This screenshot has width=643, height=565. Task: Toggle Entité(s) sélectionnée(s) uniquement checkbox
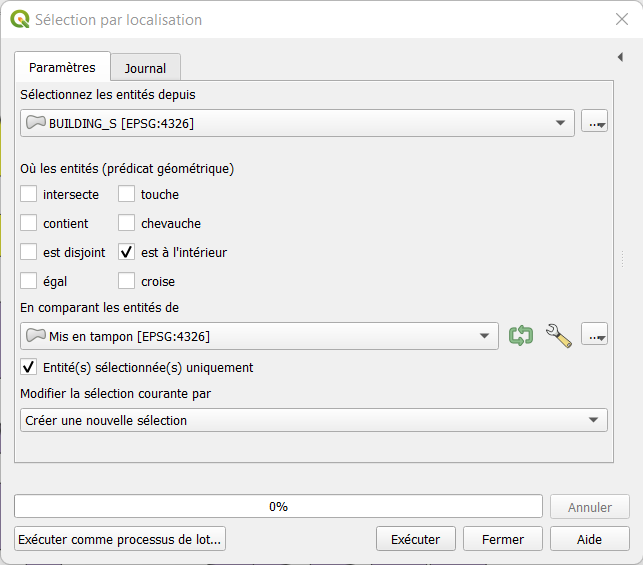tap(29, 367)
